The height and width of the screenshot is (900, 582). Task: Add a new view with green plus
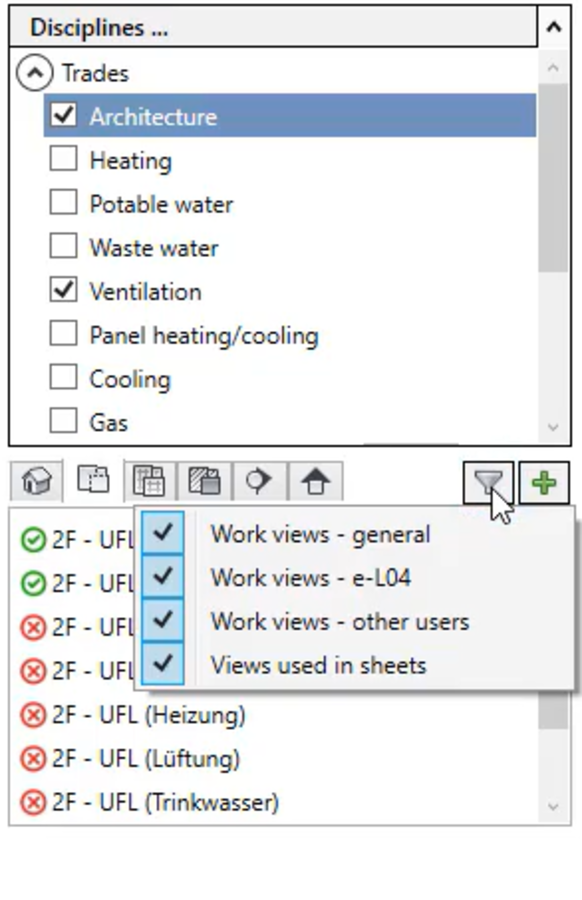point(544,482)
